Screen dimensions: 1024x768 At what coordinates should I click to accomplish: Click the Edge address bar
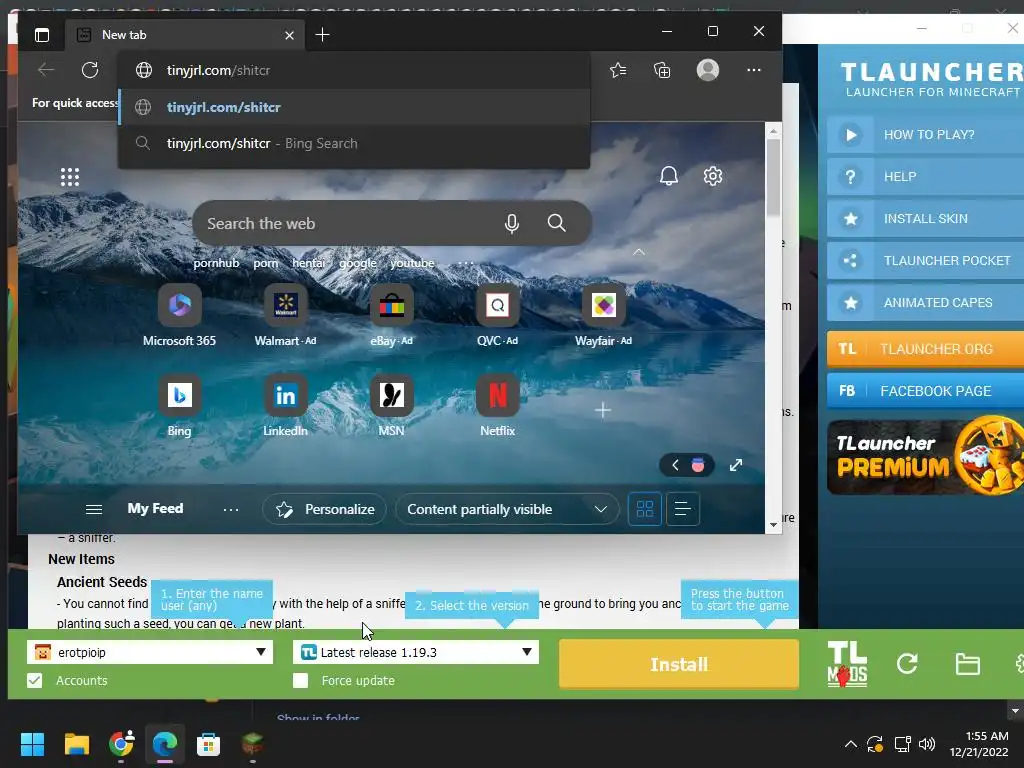point(355,70)
